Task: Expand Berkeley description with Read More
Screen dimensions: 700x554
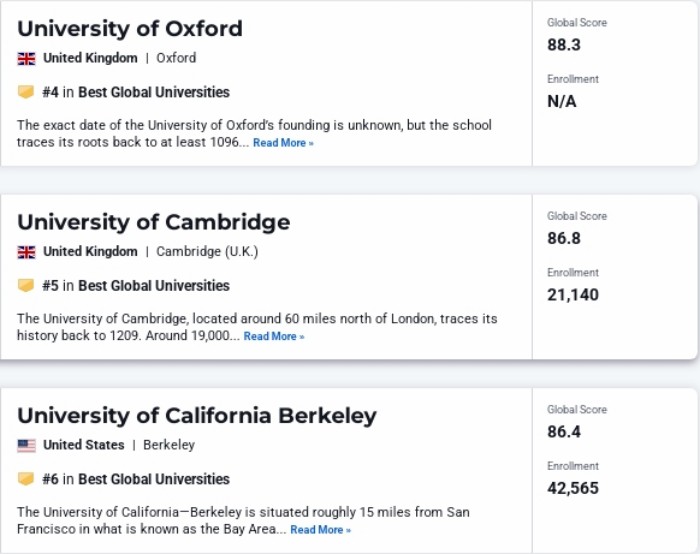Action: point(320,530)
